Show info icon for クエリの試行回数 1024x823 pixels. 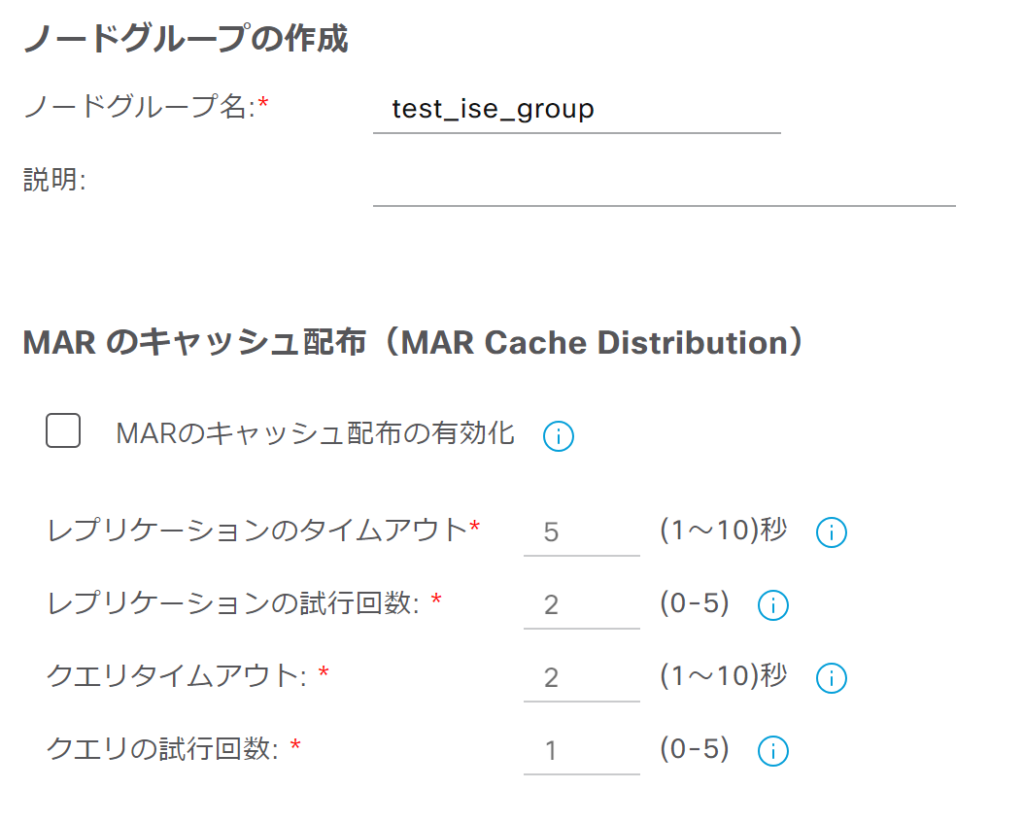coord(773,751)
